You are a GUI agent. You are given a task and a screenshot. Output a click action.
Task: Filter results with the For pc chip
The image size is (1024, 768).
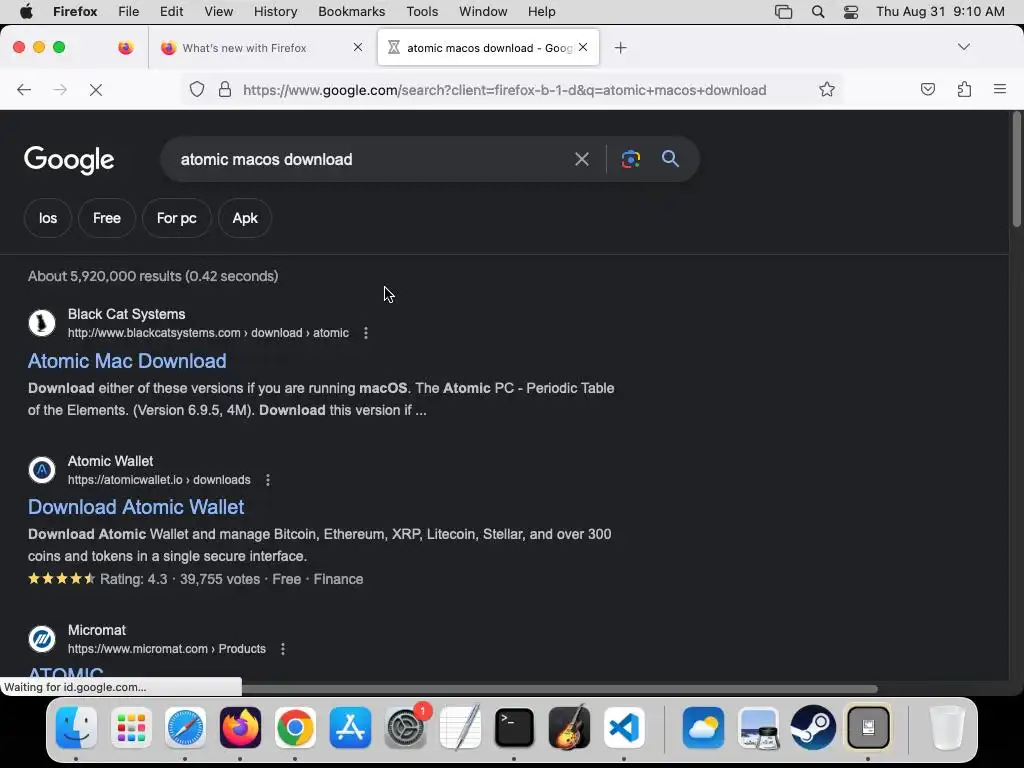[x=176, y=218]
